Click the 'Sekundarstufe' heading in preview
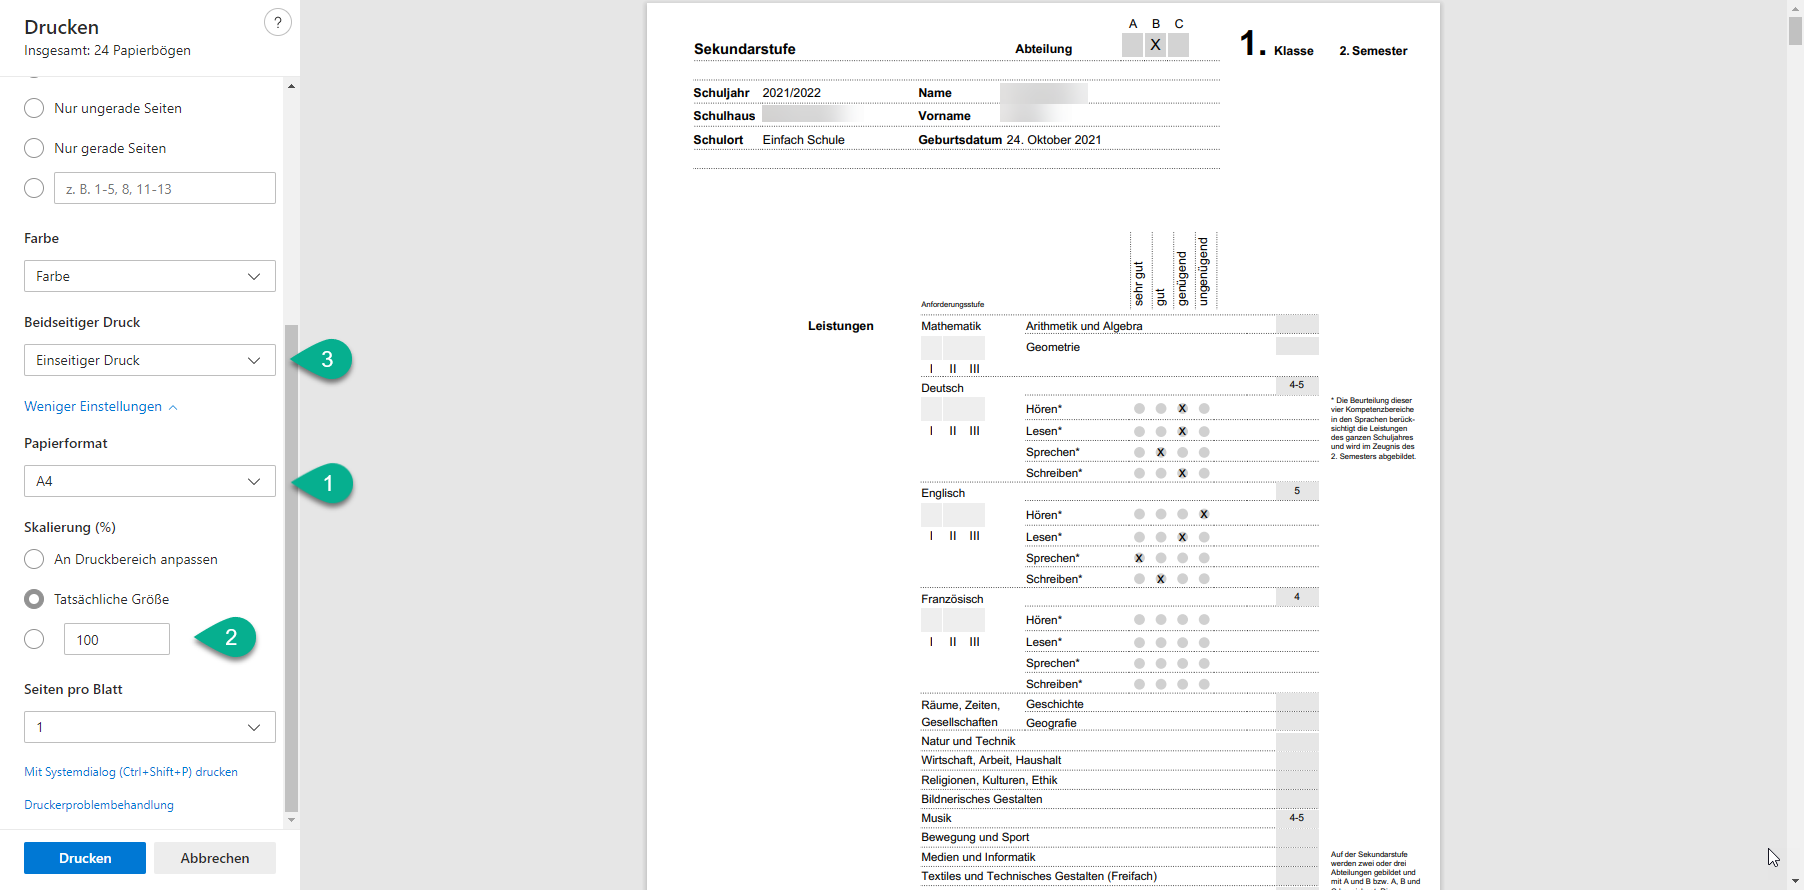 point(745,49)
